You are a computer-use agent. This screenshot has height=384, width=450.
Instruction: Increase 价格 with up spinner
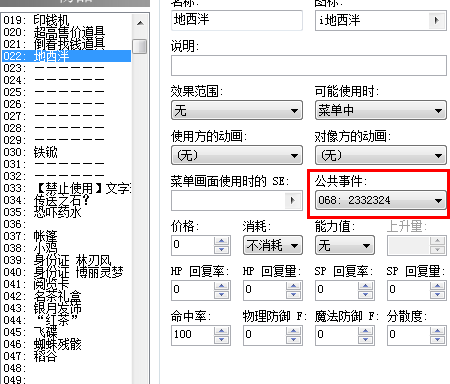pos(221,241)
